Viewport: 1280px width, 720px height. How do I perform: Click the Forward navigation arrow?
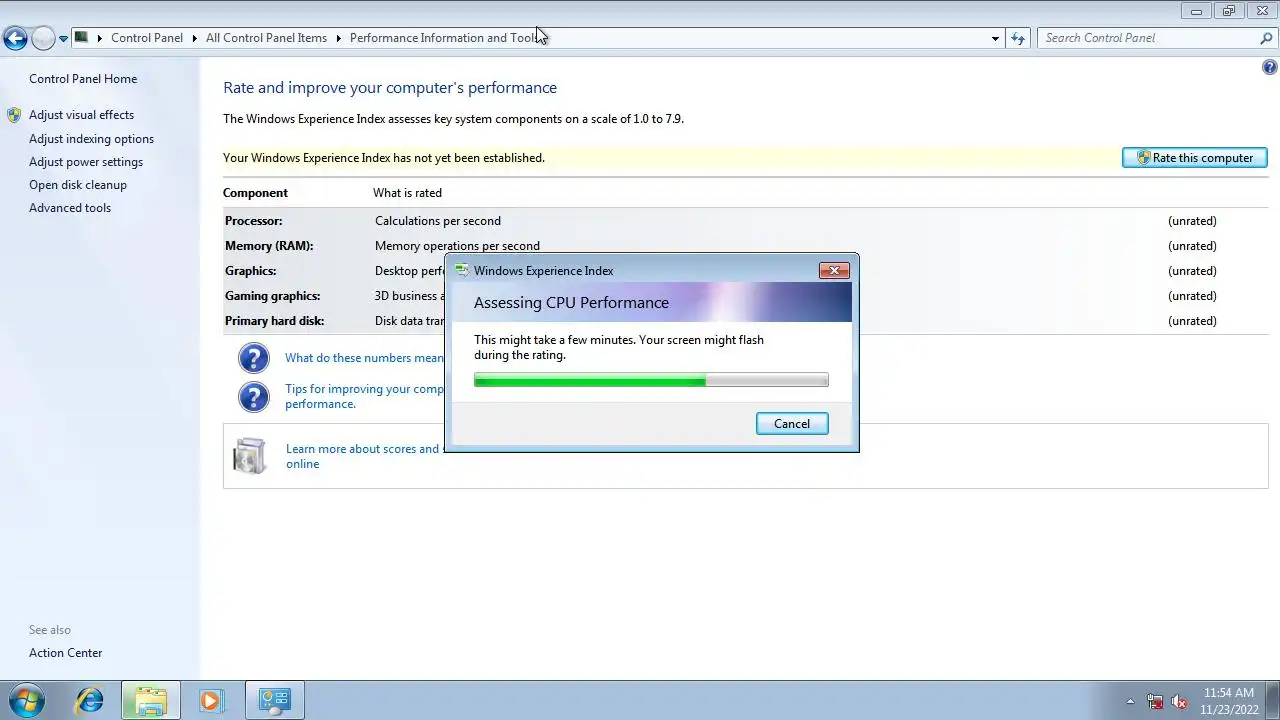click(x=43, y=38)
